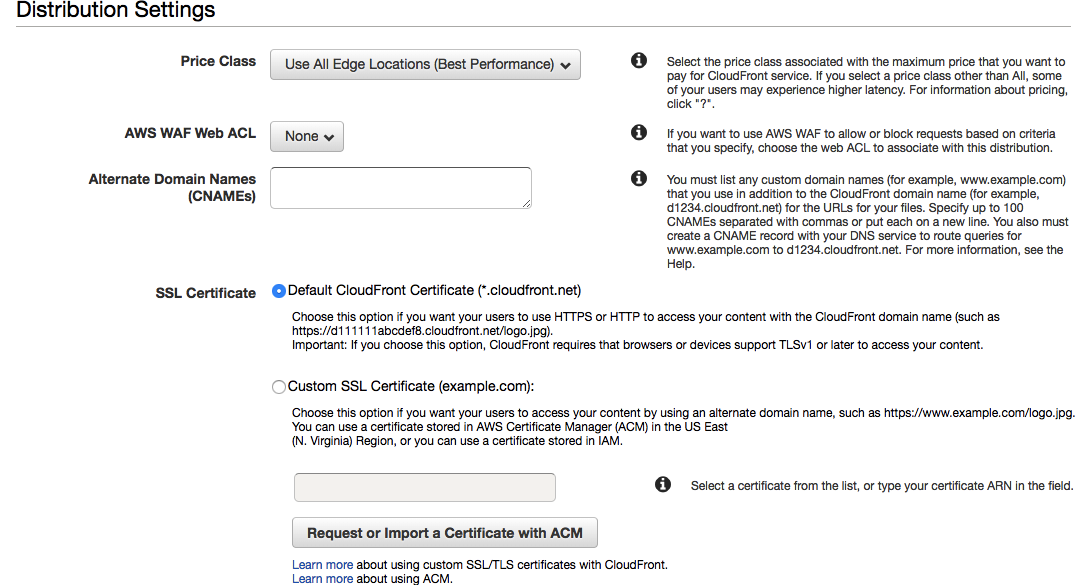This screenshot has width=1084, height=585.
Task: Click the Alternate Domain Names text area
Action: tap(401, 187)
